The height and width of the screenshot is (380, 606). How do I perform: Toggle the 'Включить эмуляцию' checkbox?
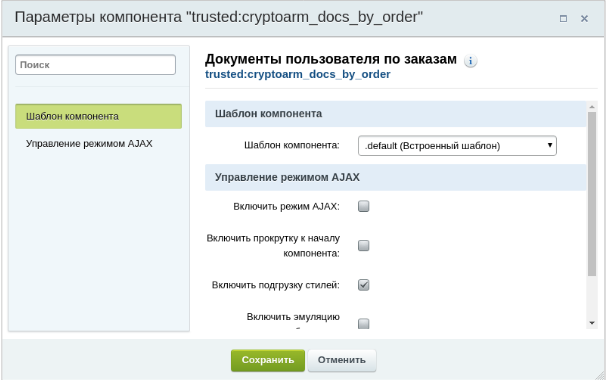tap(363, 324)
